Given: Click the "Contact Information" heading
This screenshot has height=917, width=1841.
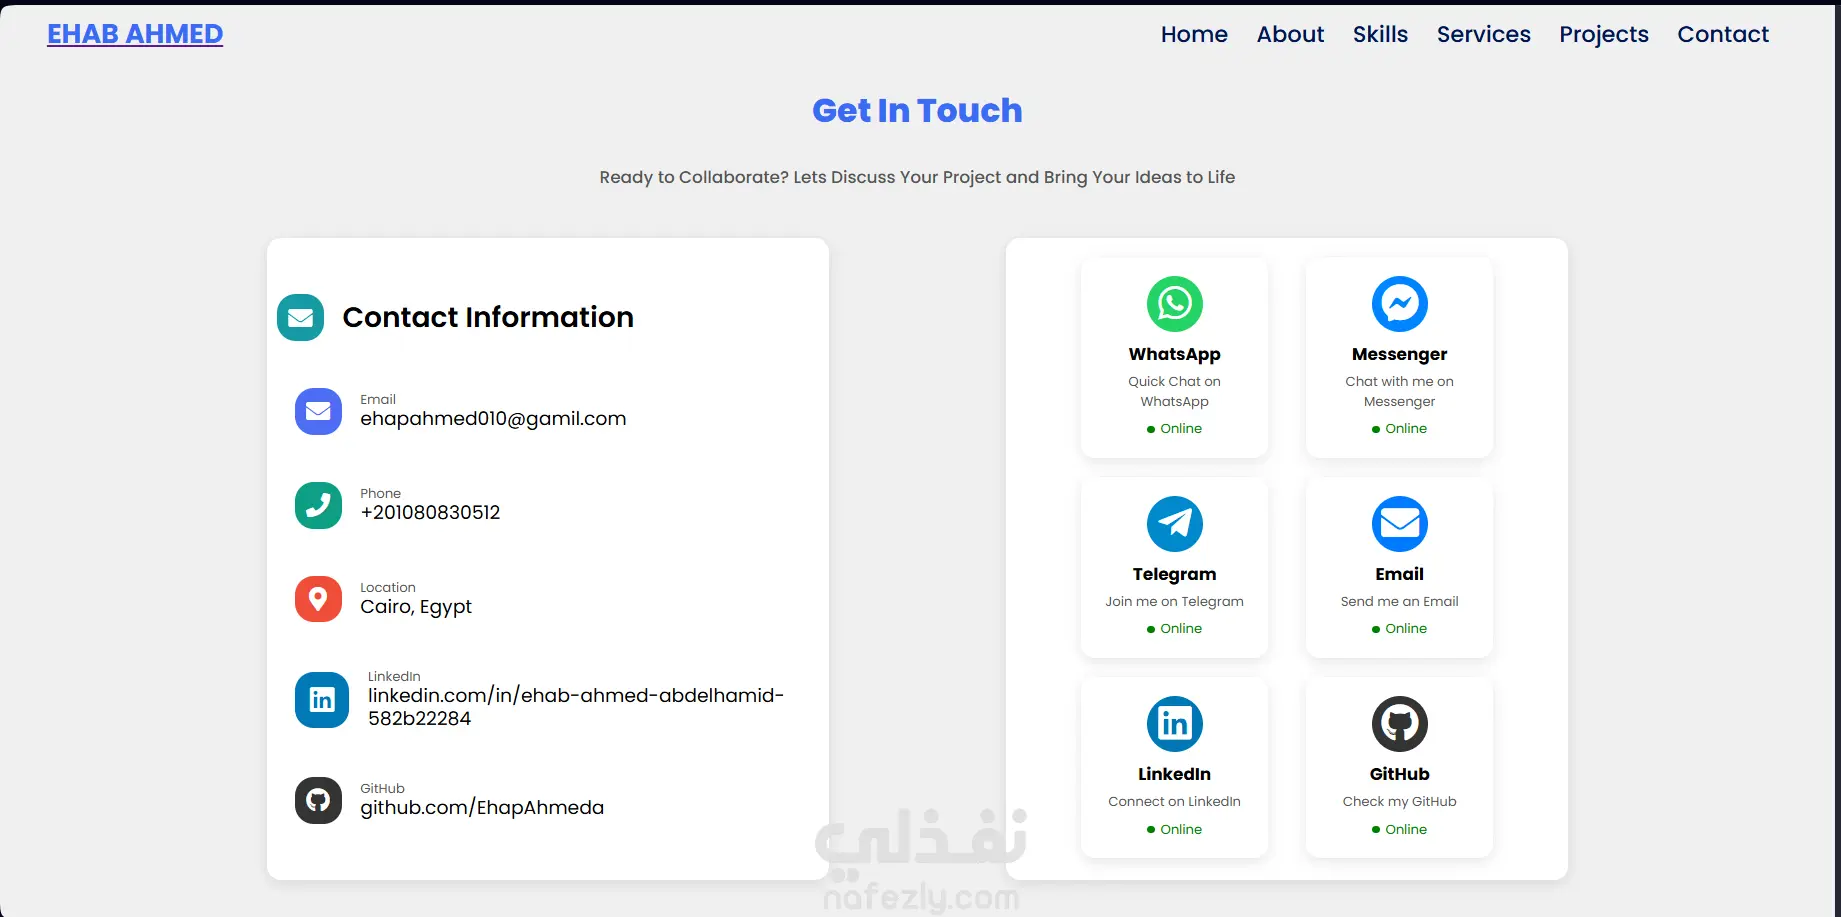Looking at the screenshot, I should coord(488,317).
